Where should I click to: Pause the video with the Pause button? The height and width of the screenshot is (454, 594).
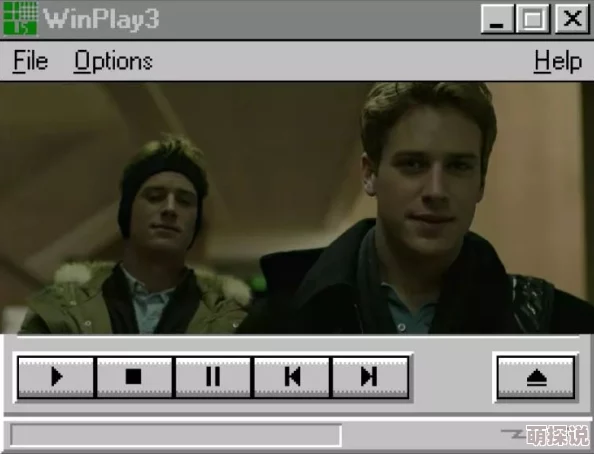pos(213,377)
